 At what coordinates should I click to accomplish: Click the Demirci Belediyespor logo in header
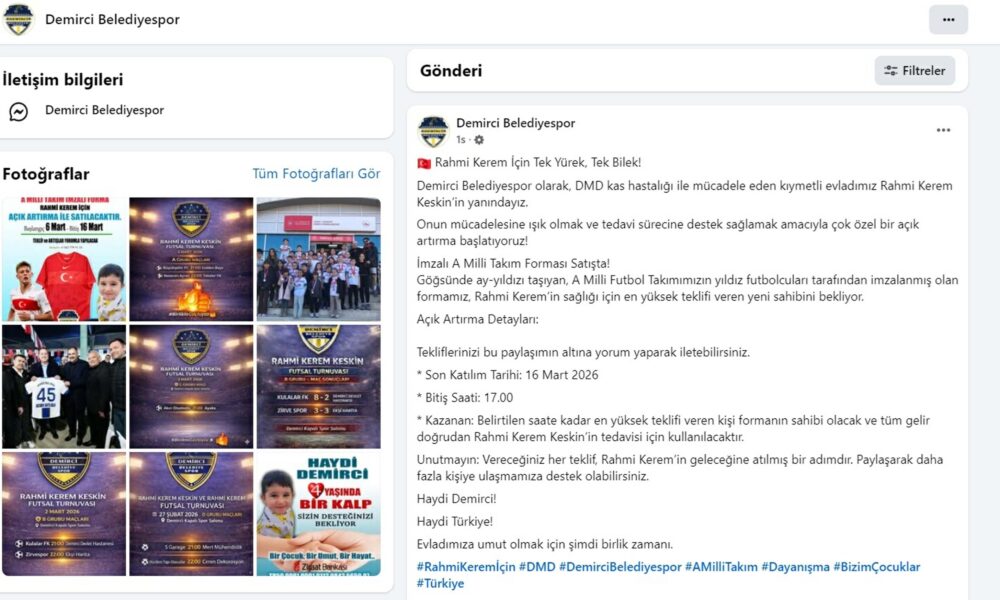coord(18,20)
